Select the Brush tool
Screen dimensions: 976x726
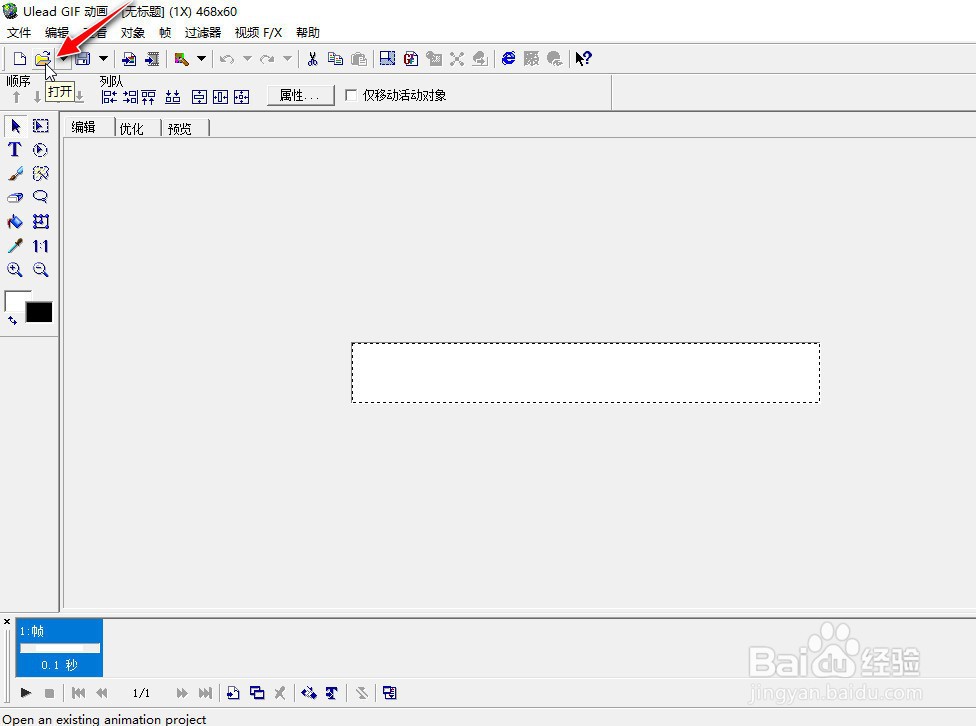(16, 173)
